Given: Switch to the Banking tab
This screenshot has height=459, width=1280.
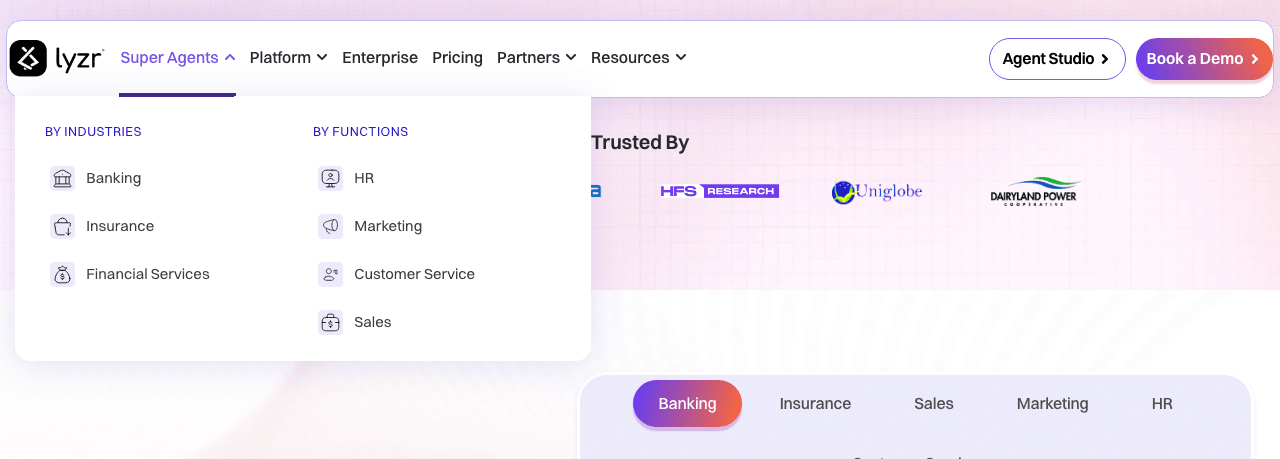Looking at the screenshot, I should [687, 404].
